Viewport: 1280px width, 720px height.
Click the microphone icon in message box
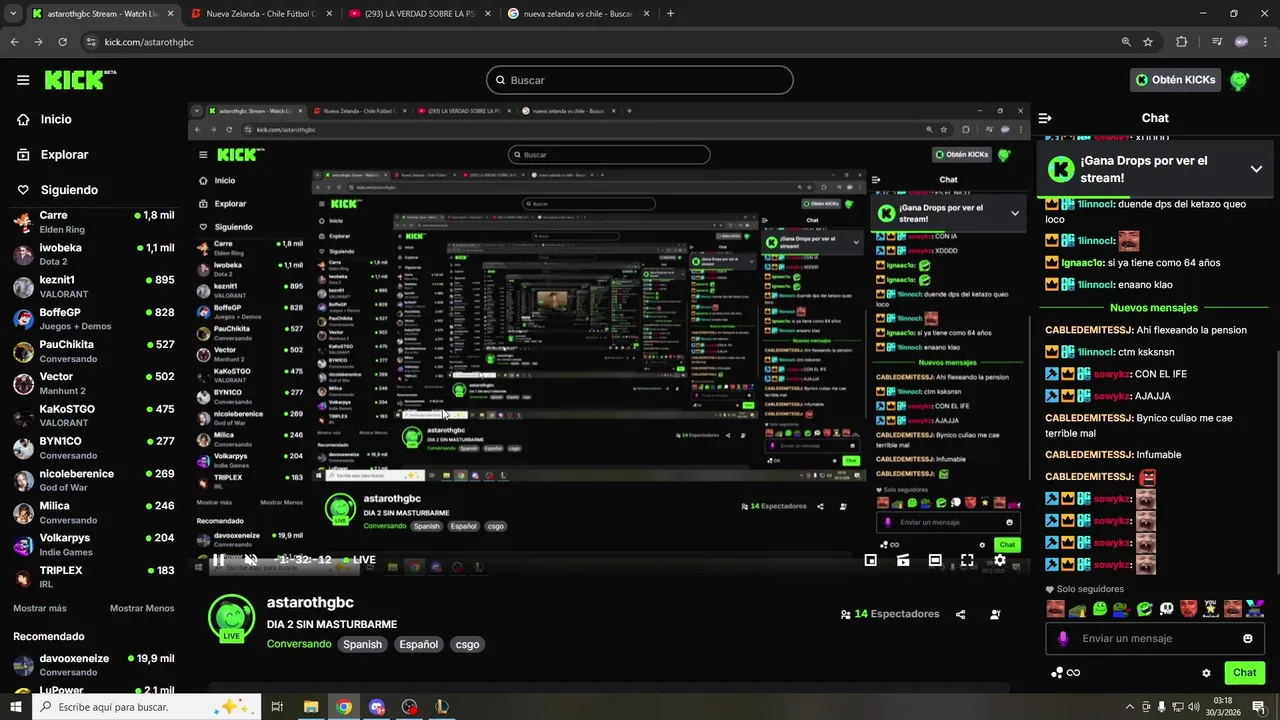pos(1063,638)
